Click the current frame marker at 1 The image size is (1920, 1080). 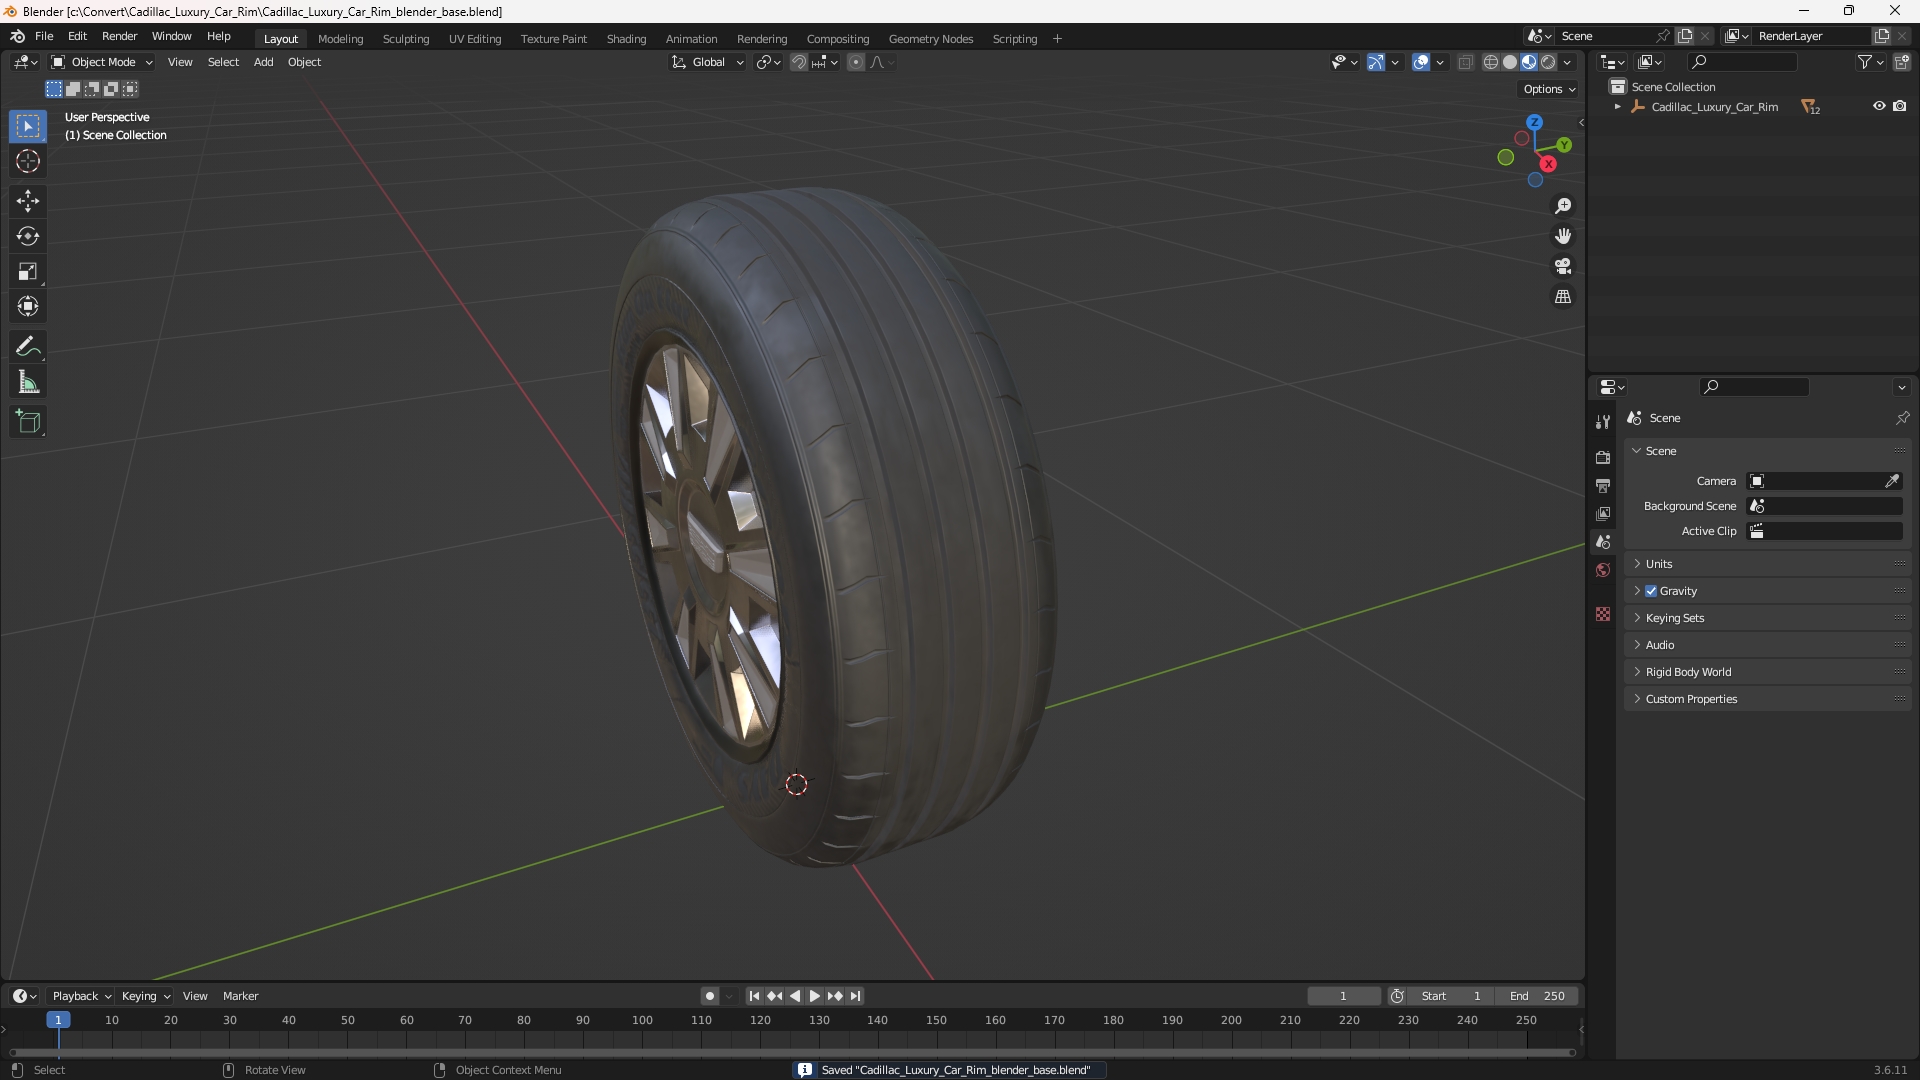pyautogui.click(x=58, y=1020)
